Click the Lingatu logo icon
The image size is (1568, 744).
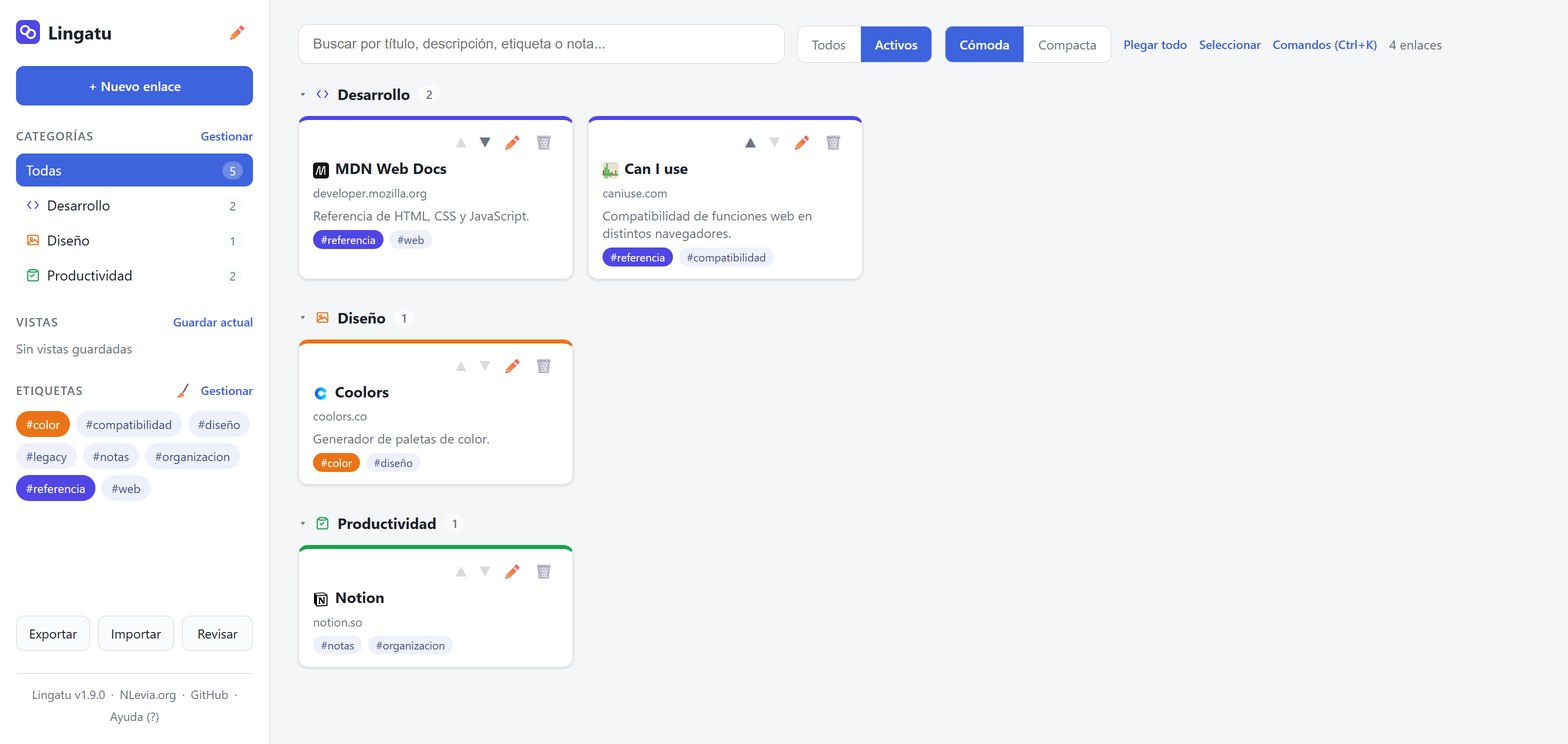tap(28, 33)
